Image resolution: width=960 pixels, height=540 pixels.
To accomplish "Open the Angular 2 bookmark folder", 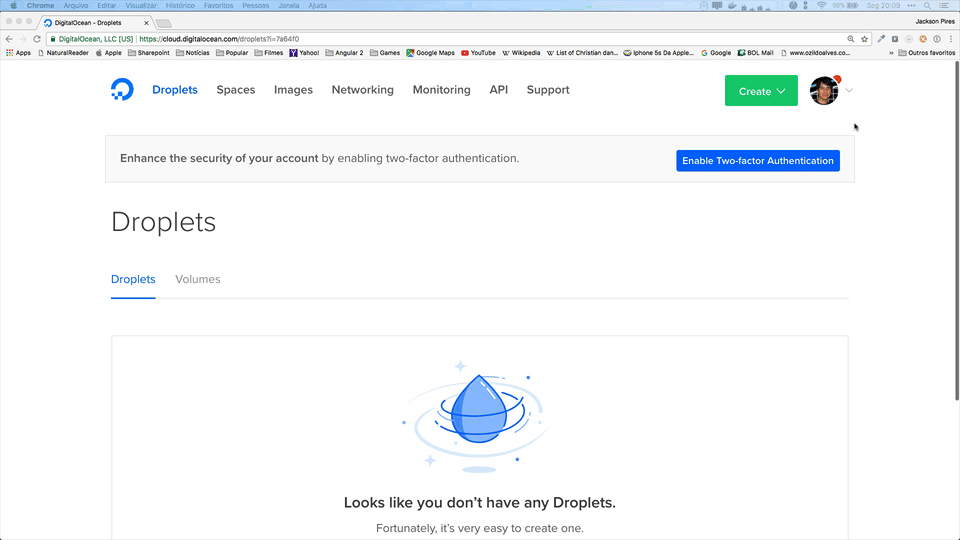I will 344,53.
